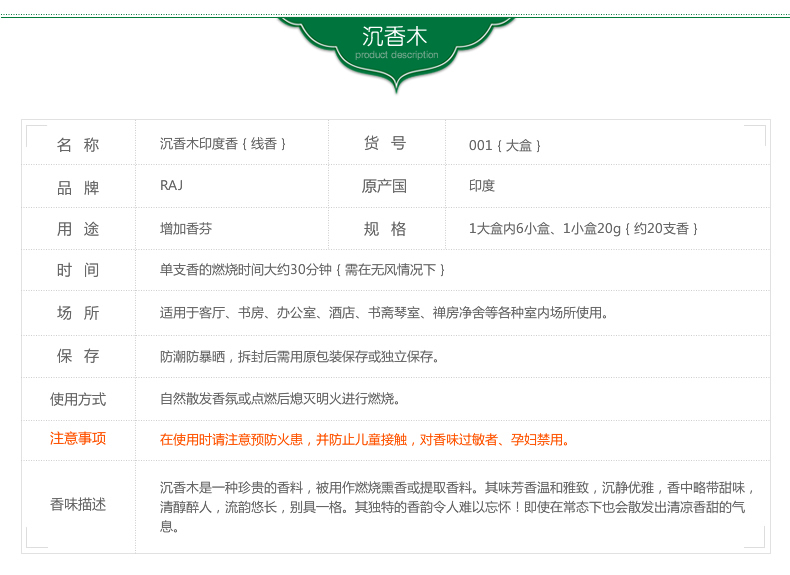Click the description line starting 沉香木是一种珍贵的香料
790x575 pixels.
pyautogui.click(x=457, y=488)
